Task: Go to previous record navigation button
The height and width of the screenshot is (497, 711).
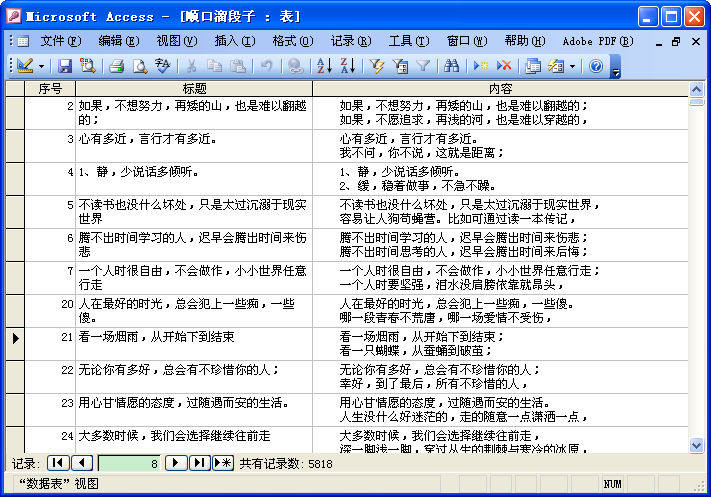Action: [82, 463]
